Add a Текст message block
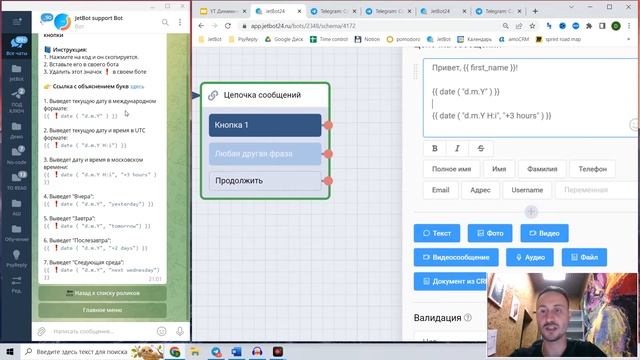 [437, 233]
